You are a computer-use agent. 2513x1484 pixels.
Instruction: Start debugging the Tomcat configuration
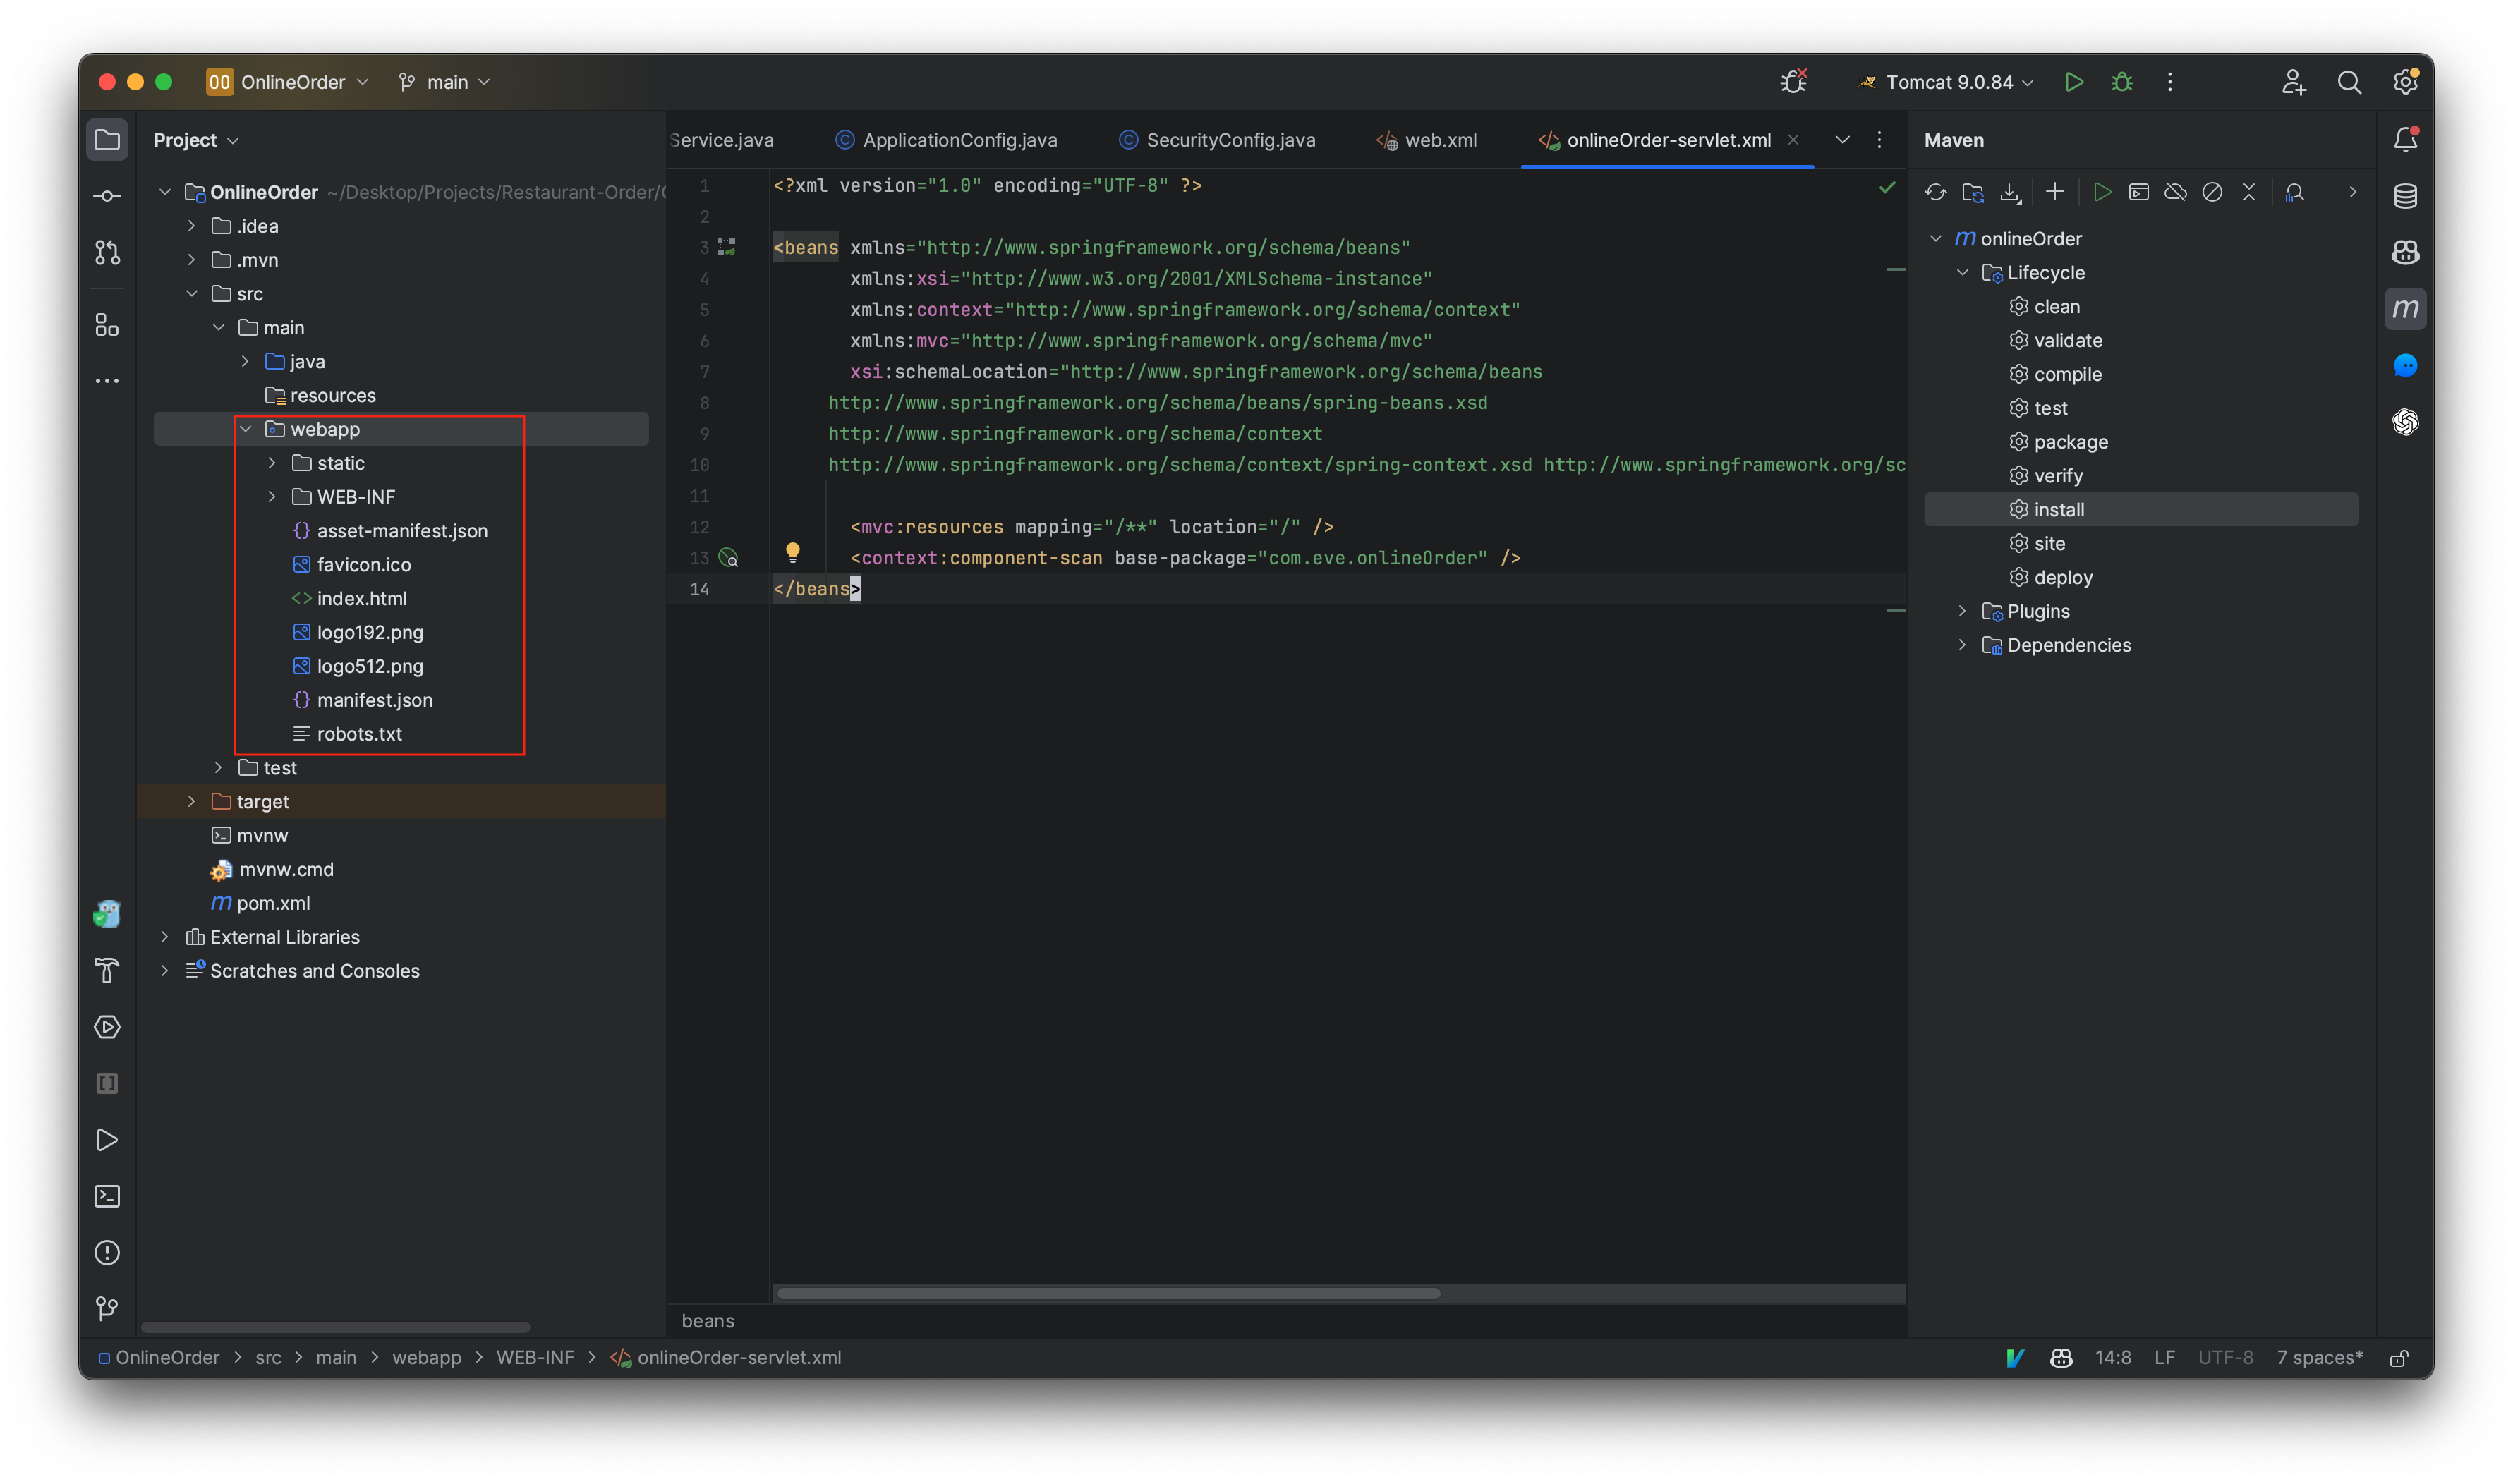(2122, 82)
